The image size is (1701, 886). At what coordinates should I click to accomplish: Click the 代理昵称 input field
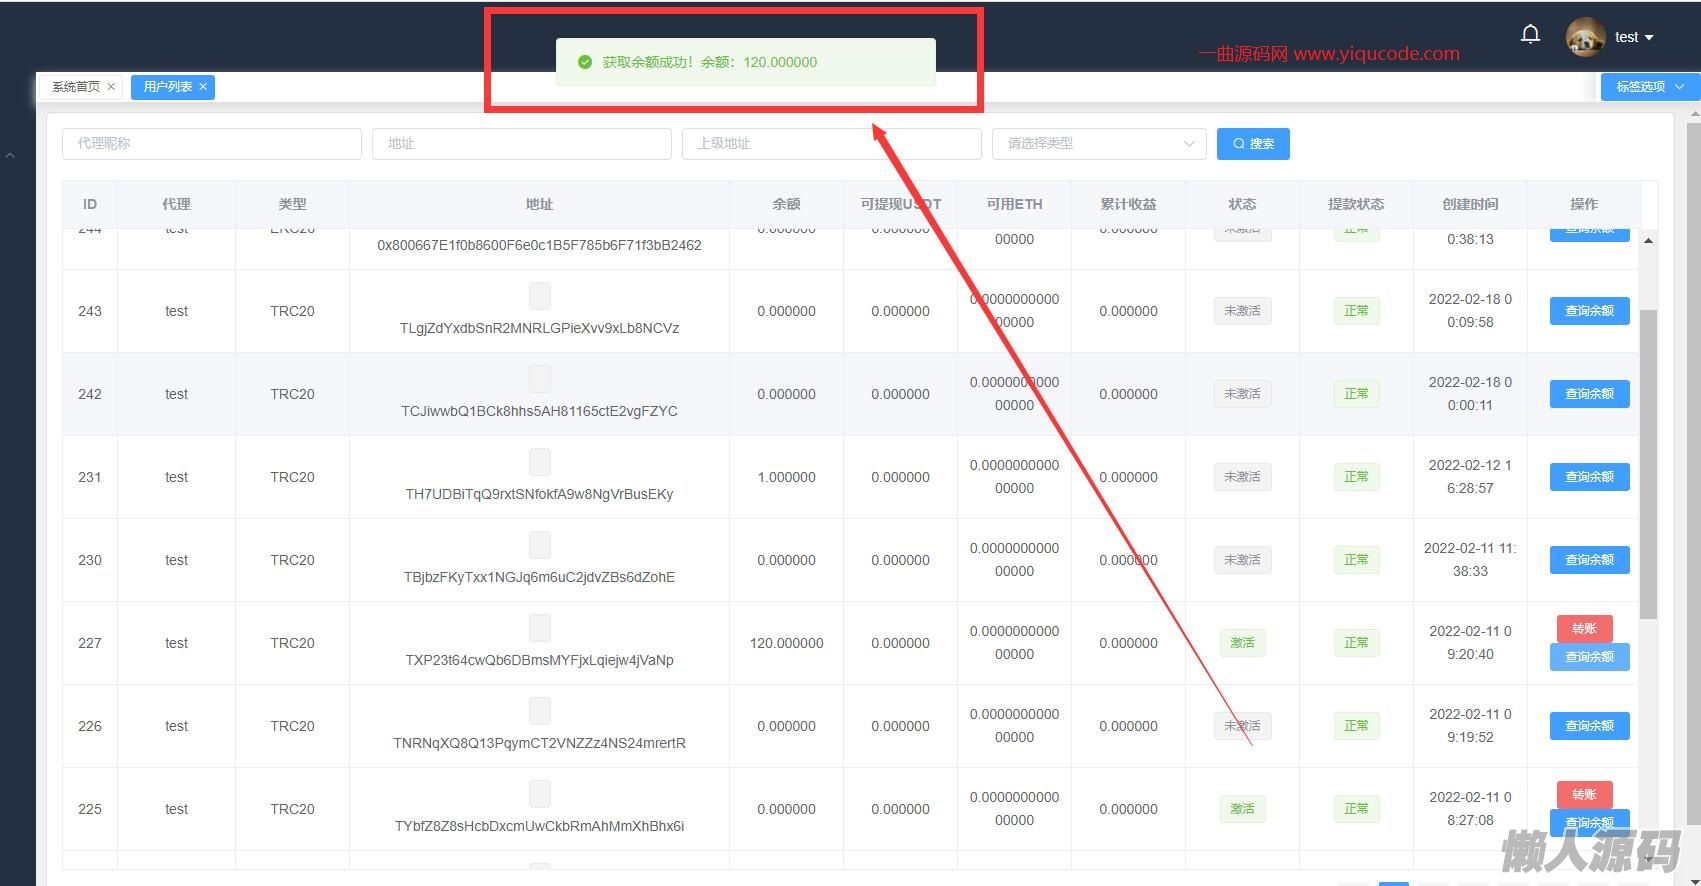pos(211,144)
